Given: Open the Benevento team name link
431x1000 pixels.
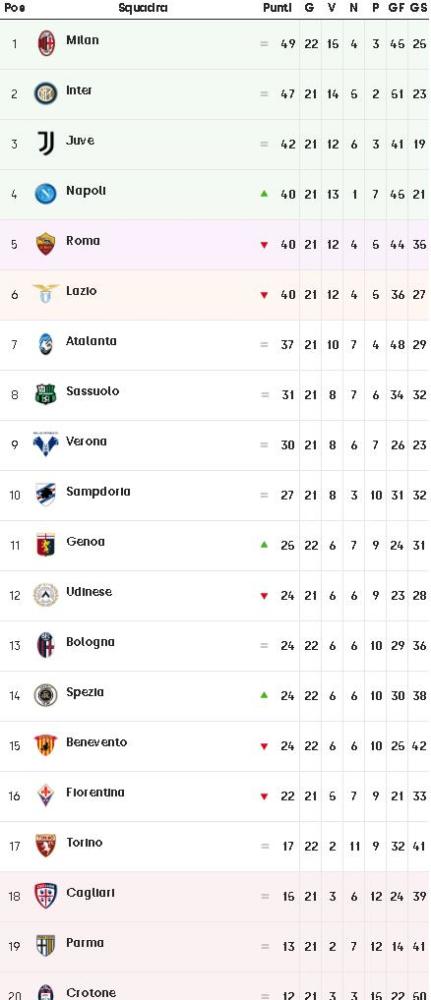Looking at the screenshot, I should (96, 742).
